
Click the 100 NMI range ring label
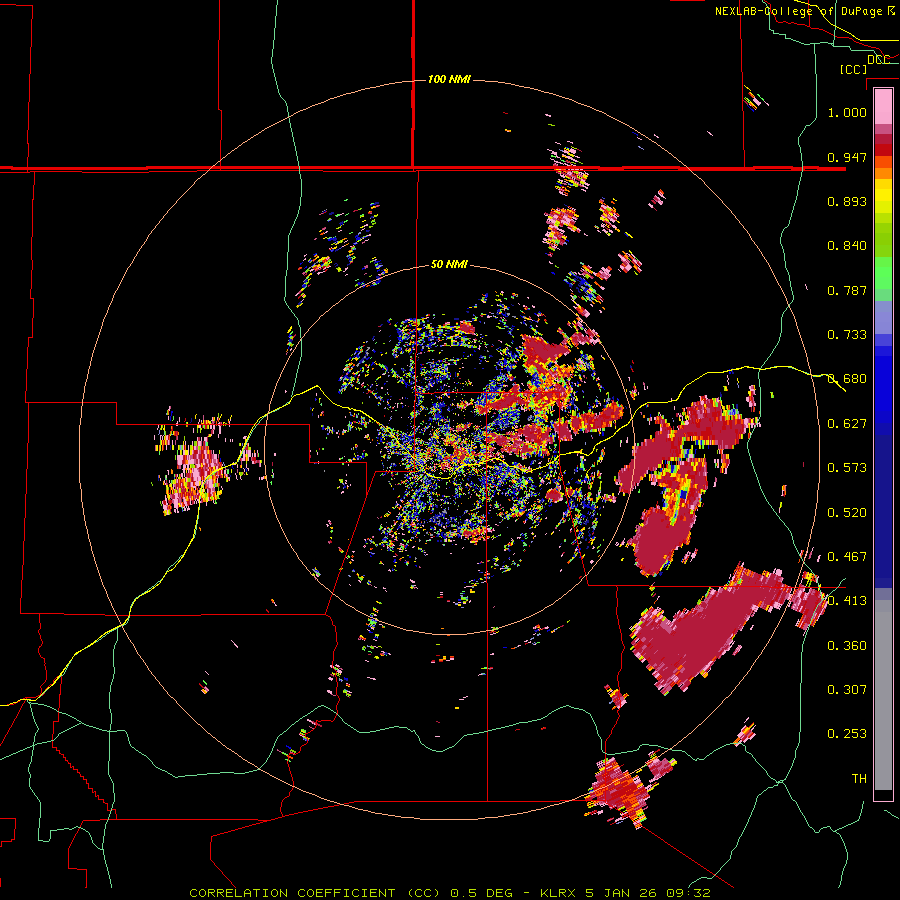click(449, 79)
